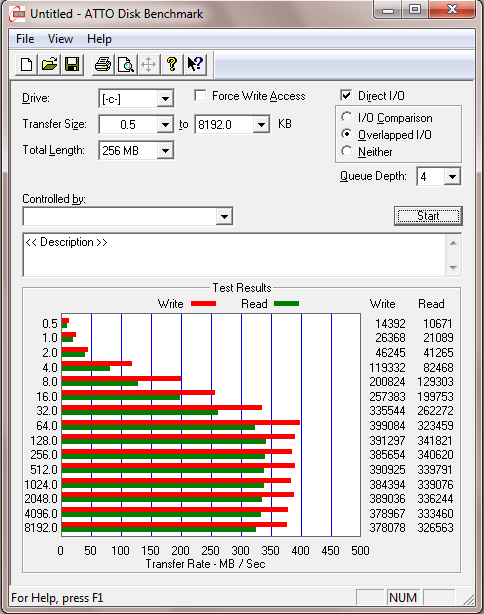The image size is (484, 614).
Task: Minimize the ATTO Disk Benchmark window
Action: tap(388, 9)
